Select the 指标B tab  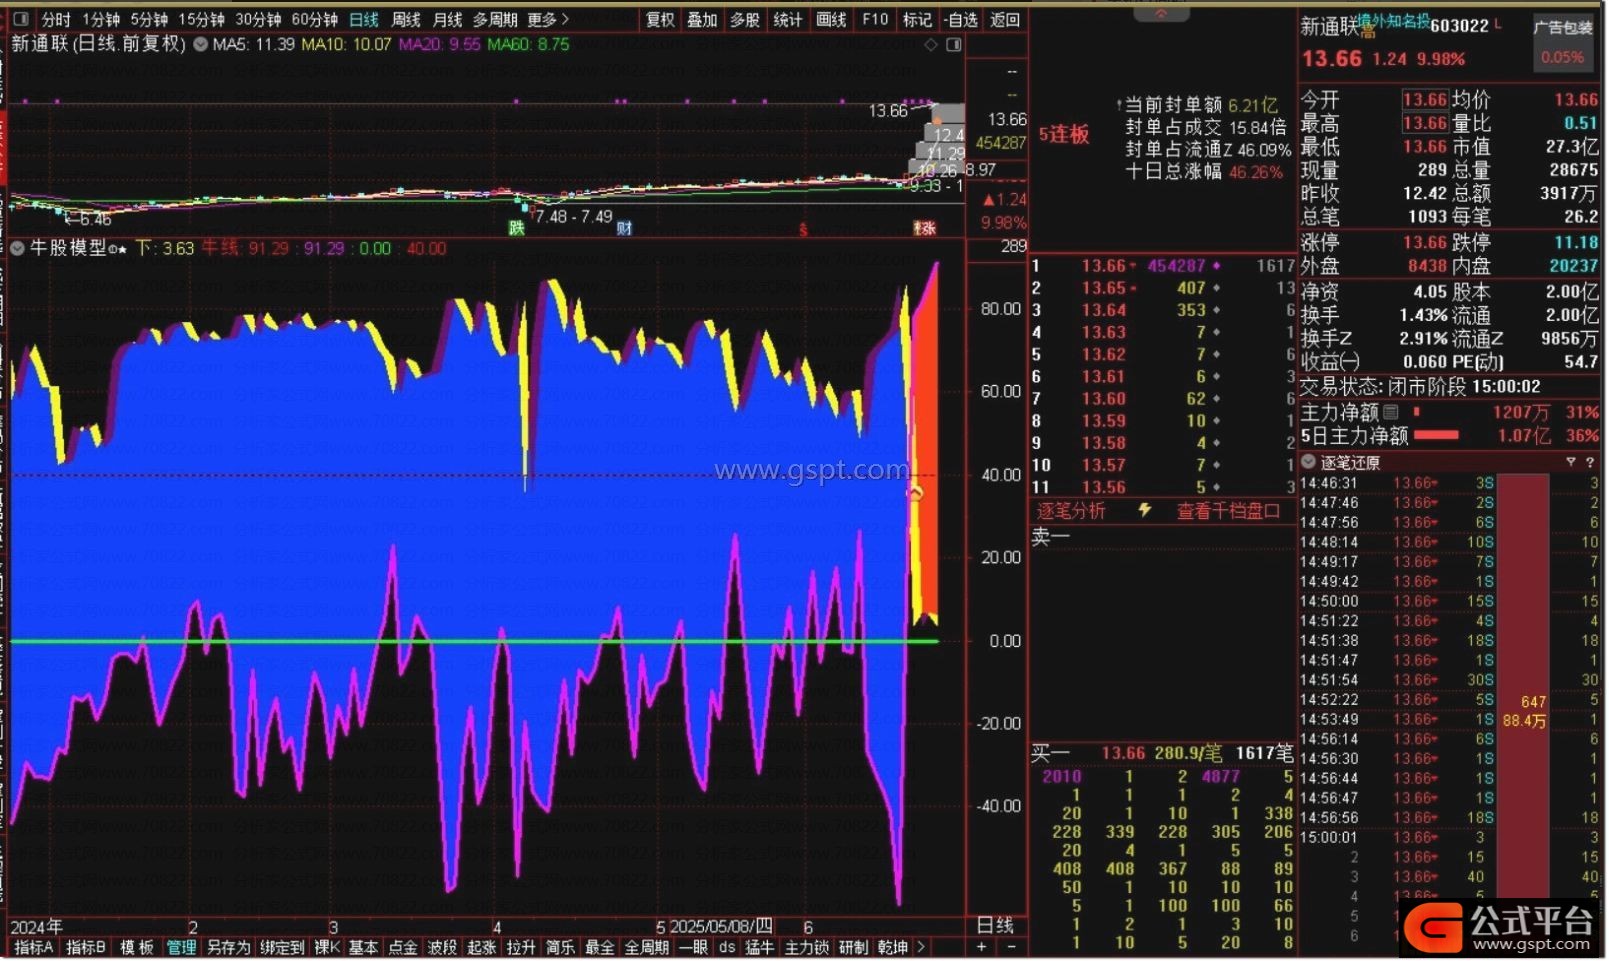(x=86, y=947)
